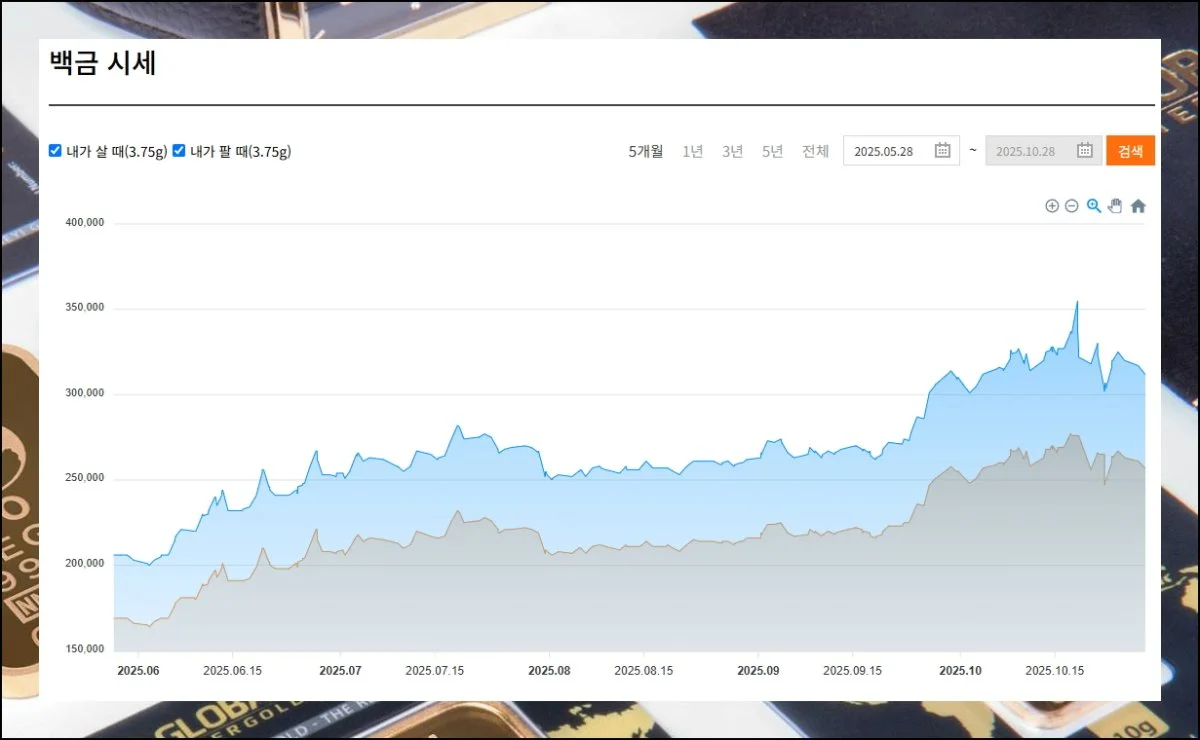Reset chart zoom with home icon

point(1138,206)
